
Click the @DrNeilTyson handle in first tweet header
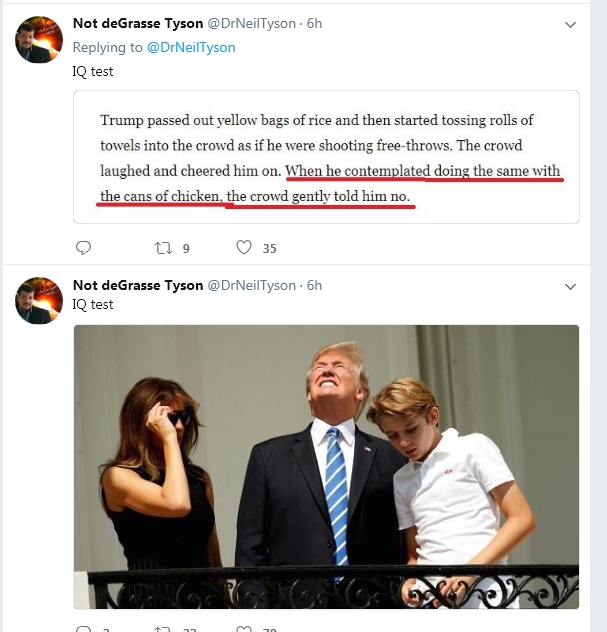[251, 23]
